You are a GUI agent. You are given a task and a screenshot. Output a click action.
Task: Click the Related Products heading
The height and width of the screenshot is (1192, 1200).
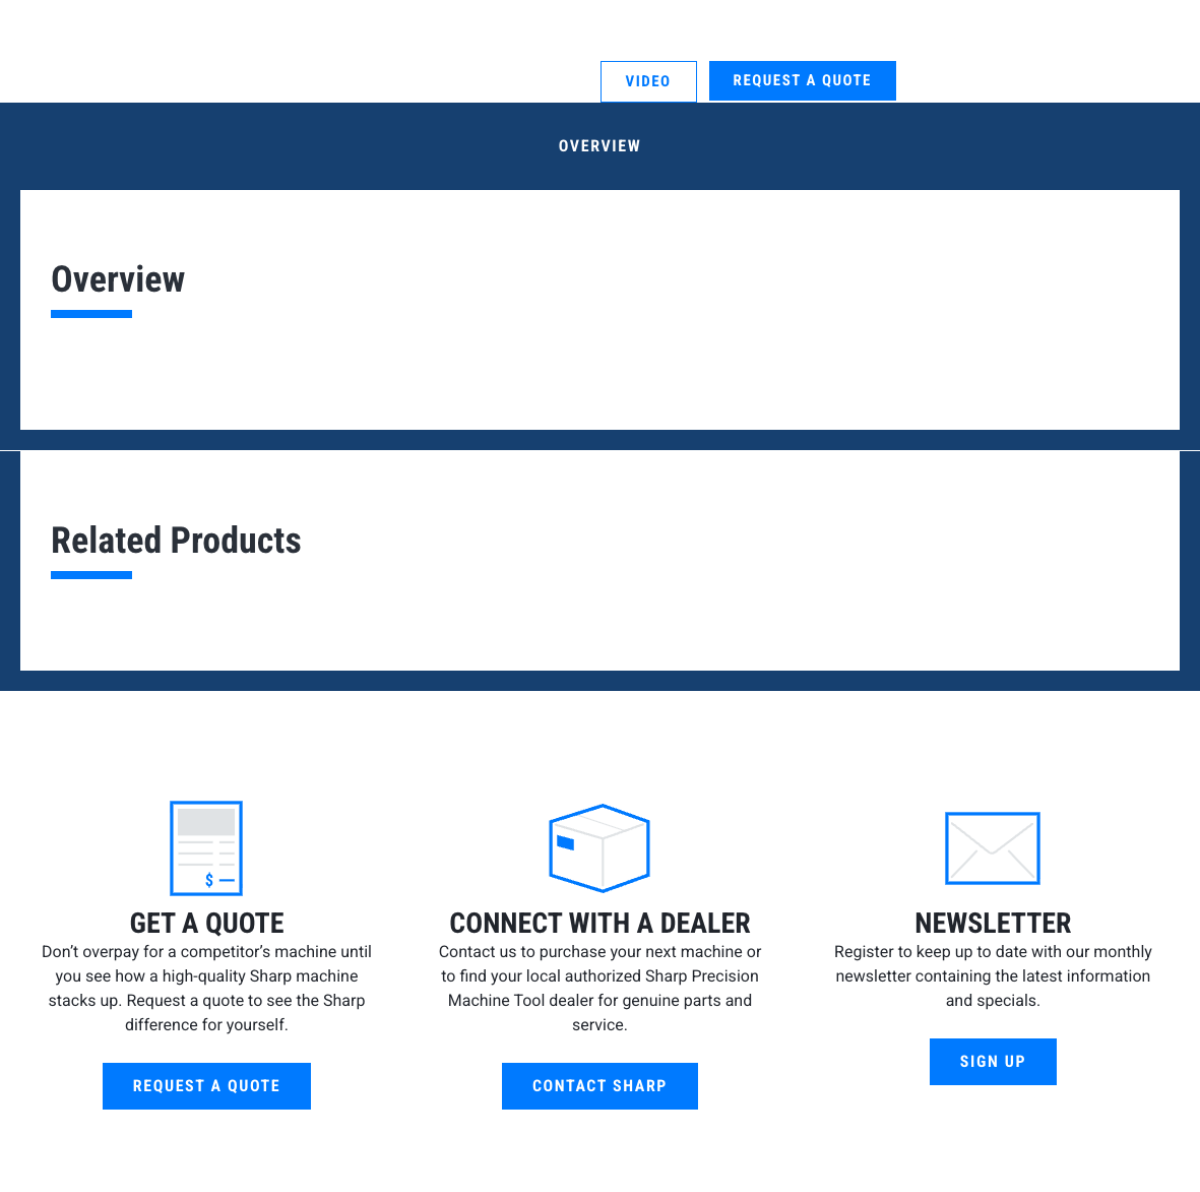tap(176, 541)
